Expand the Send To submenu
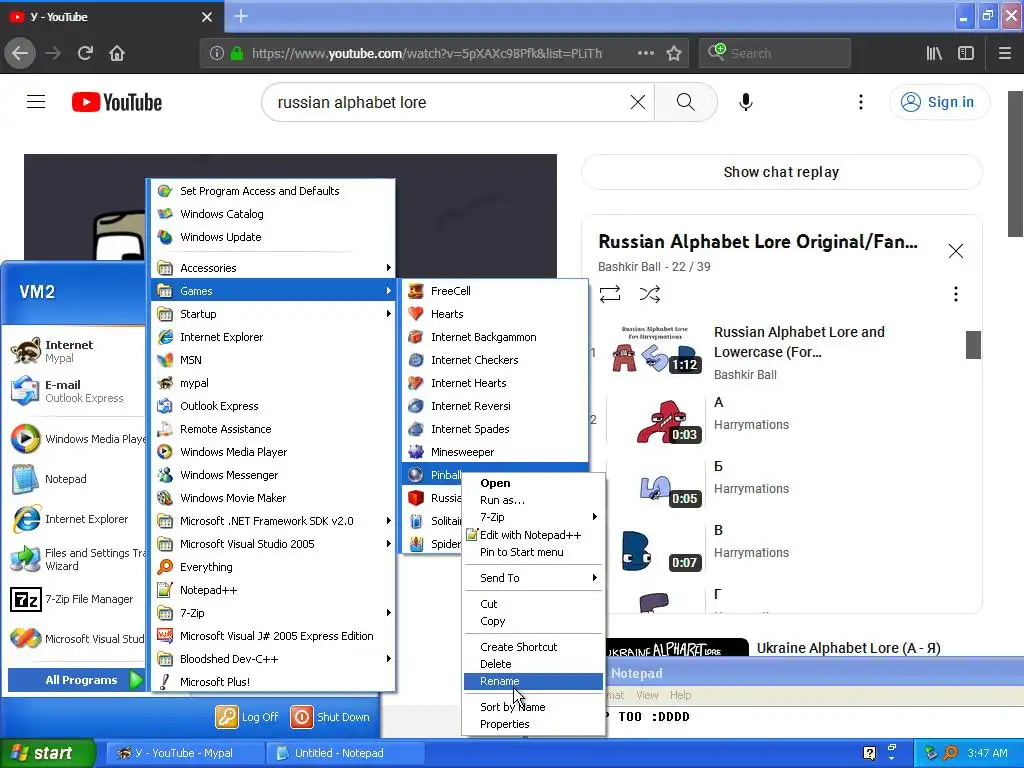This screenshot has width=1024, height=768. pos(534,578)
